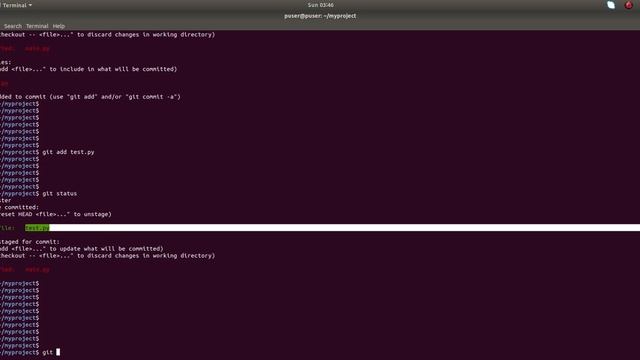Click the 'to include in what will be committed' line
640x360 pixels.
[x=89, y=69]
